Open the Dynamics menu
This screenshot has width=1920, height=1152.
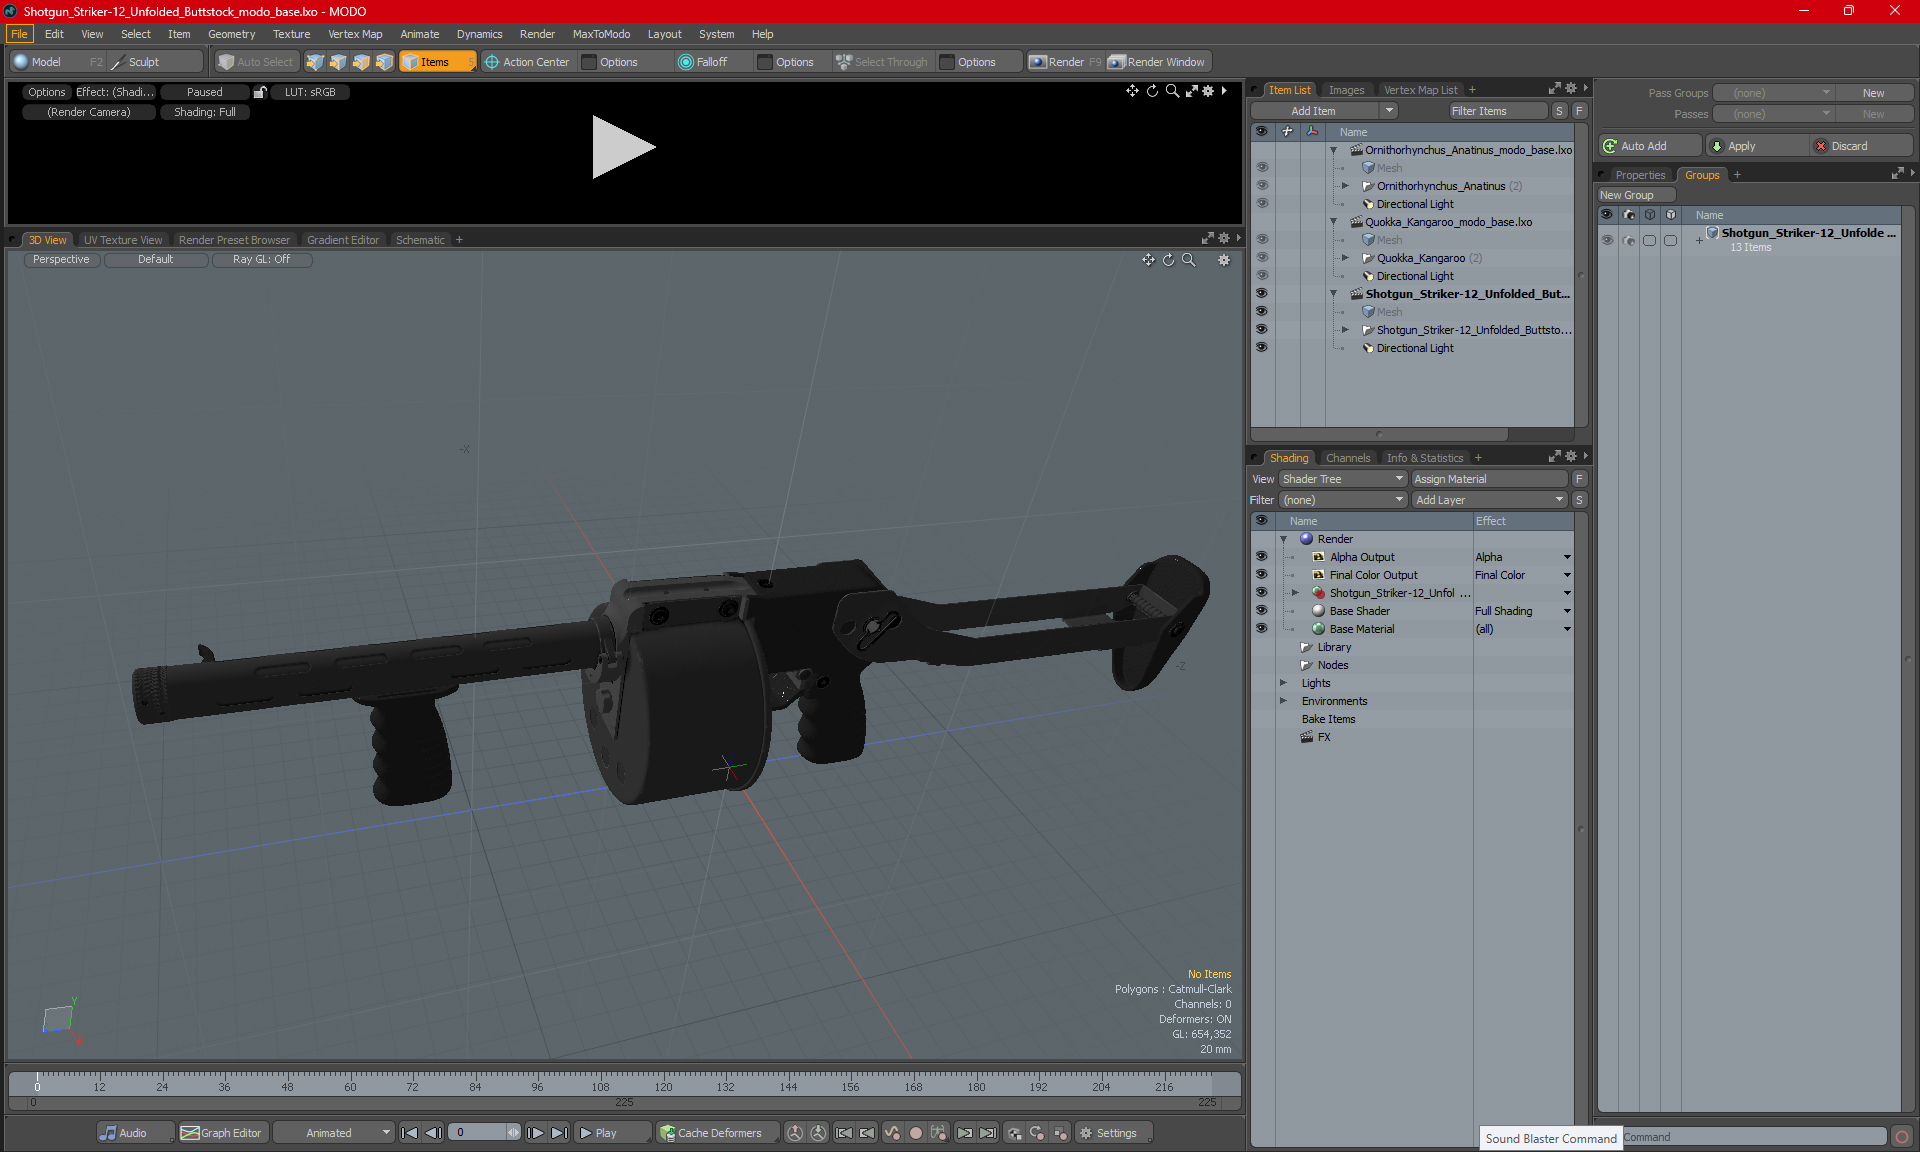tap(479, 34)
